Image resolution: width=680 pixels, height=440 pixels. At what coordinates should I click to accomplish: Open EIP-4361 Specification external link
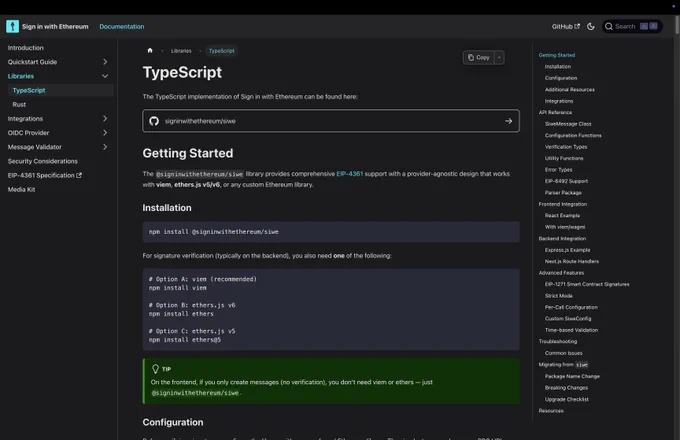click(x=45, y=175)
